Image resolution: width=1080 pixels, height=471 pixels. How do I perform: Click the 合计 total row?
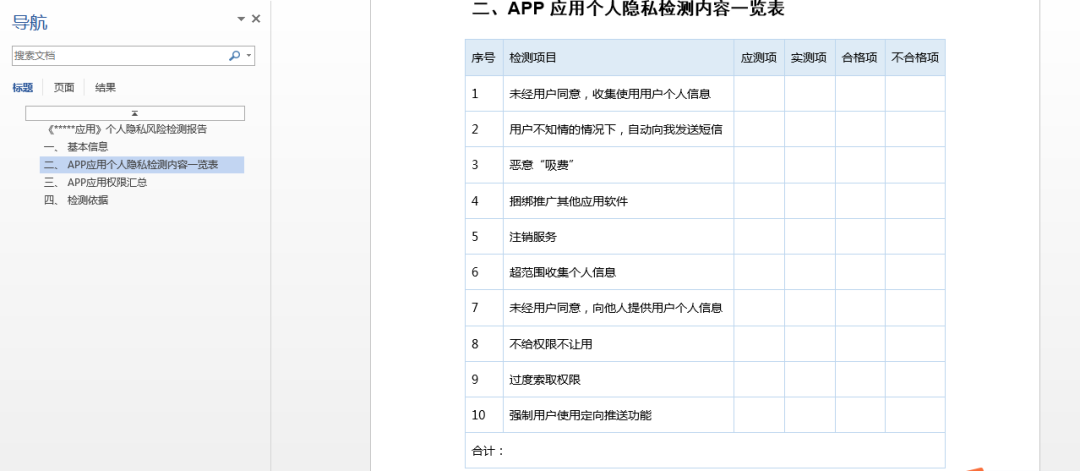pyautogui.click(x=704, y=451)
